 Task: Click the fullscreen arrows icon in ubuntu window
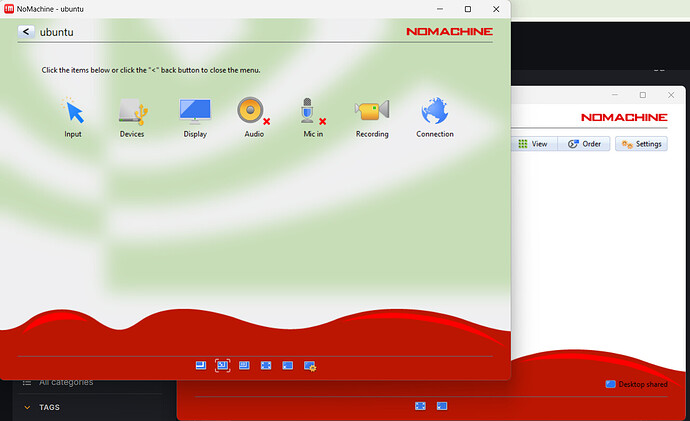[266, 366]
